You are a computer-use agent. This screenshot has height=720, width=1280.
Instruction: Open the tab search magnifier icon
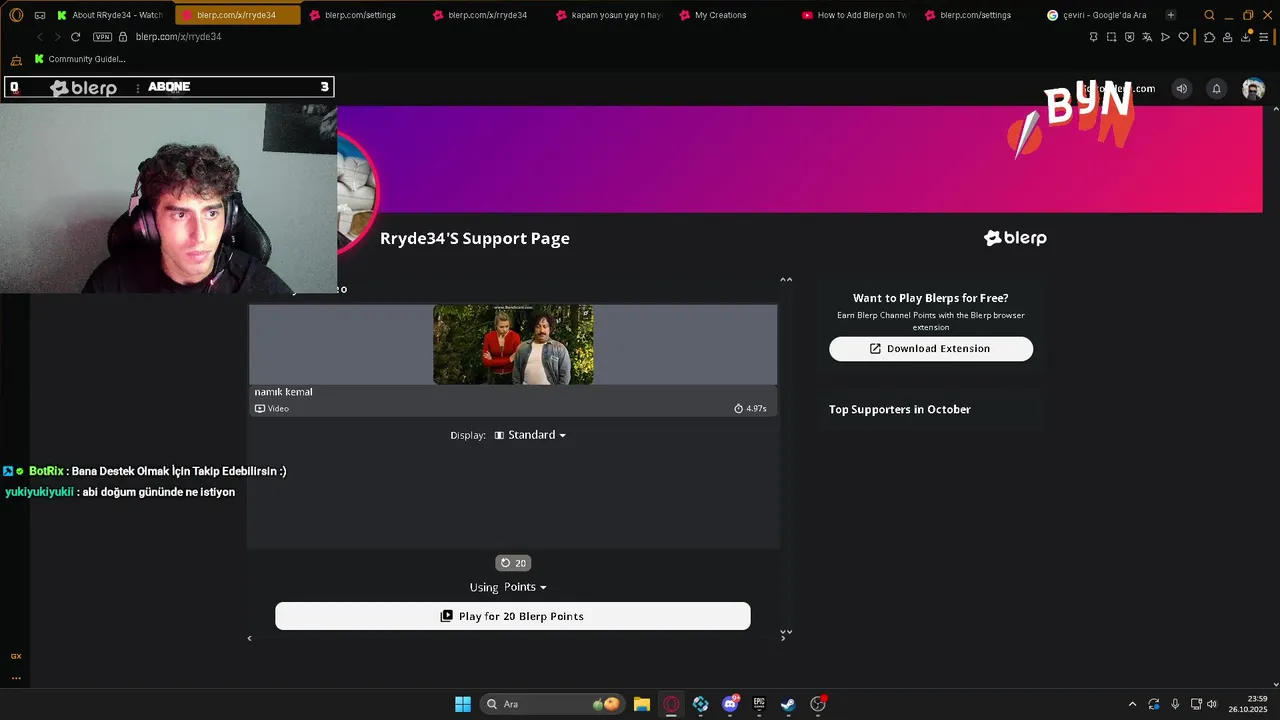point(1209,15)
